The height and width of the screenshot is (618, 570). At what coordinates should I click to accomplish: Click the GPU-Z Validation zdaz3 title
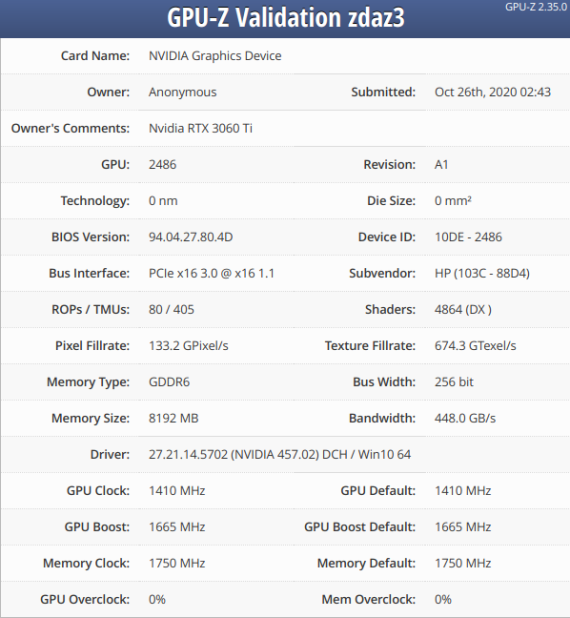[x=286, y=18]
